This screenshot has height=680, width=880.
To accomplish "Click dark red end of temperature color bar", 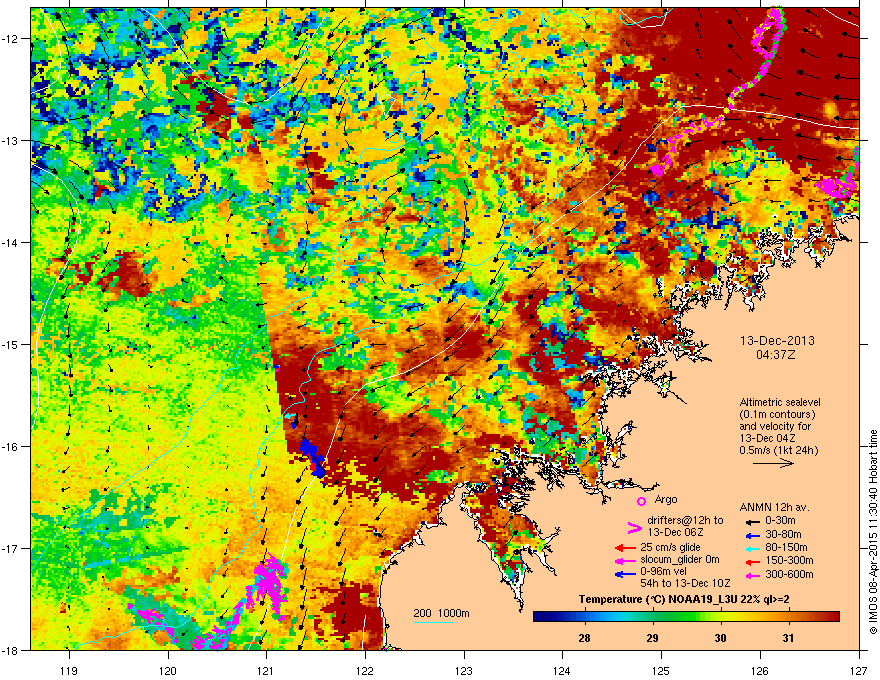I will point(832,617).
